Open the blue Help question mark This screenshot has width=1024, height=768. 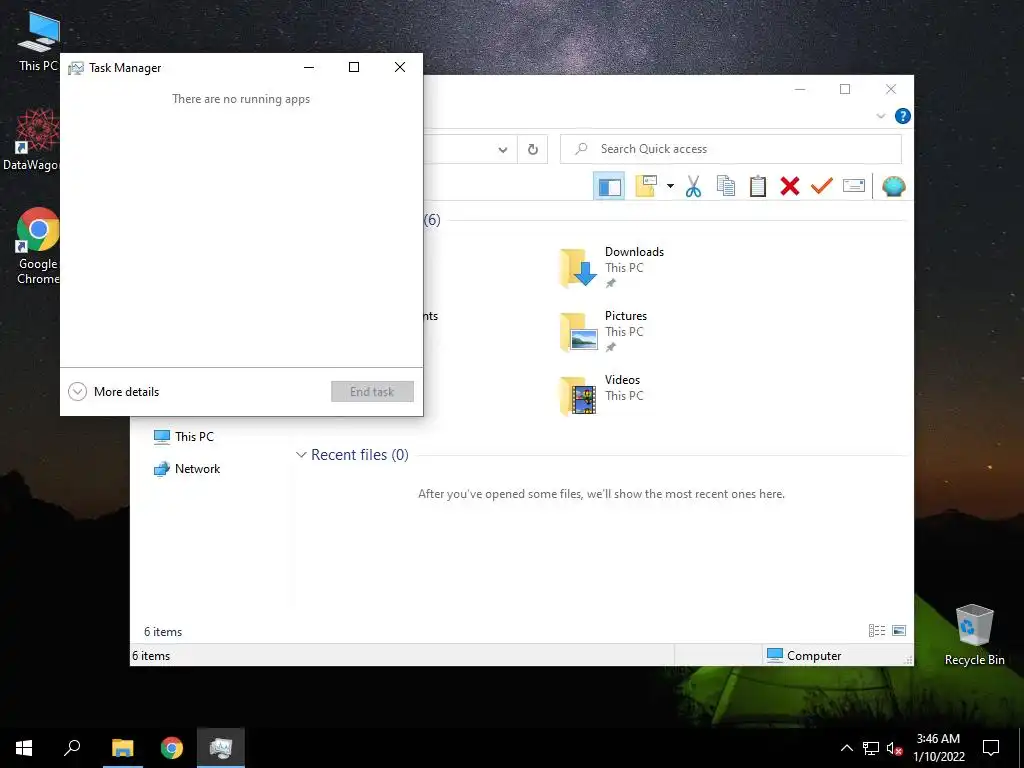point(903,116)
